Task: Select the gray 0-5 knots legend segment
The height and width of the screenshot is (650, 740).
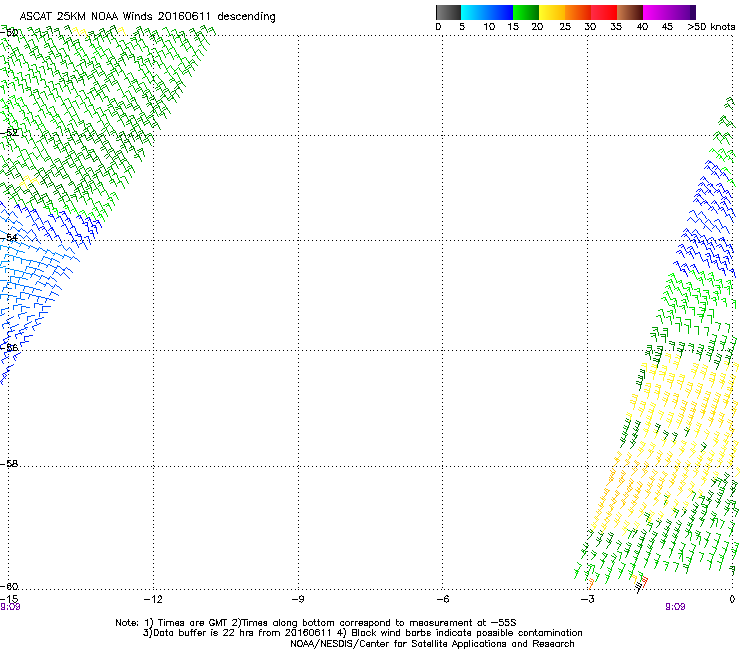Action: [448, 12]
